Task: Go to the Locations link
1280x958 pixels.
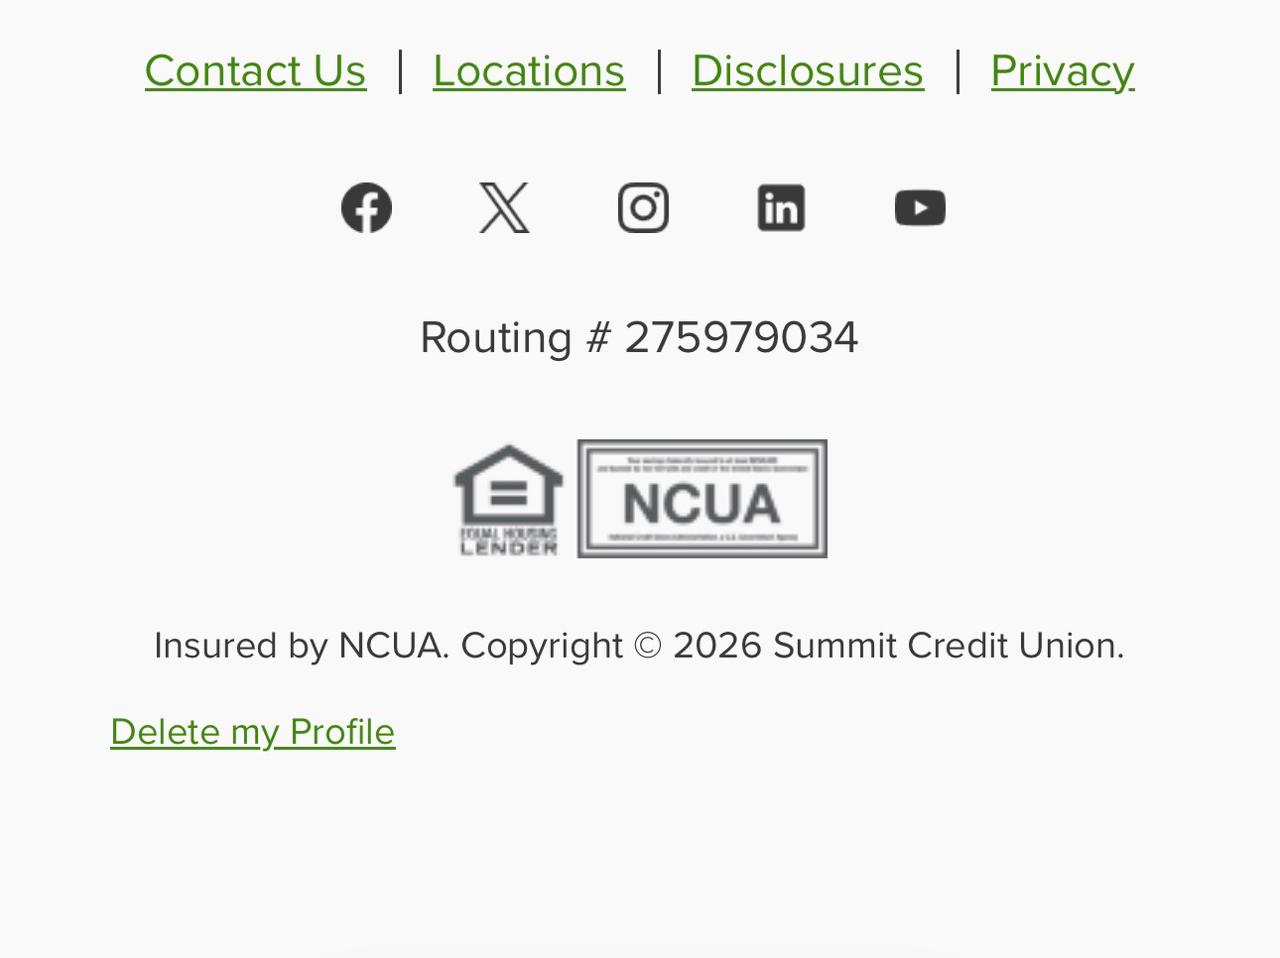Action: pos(529,71)
